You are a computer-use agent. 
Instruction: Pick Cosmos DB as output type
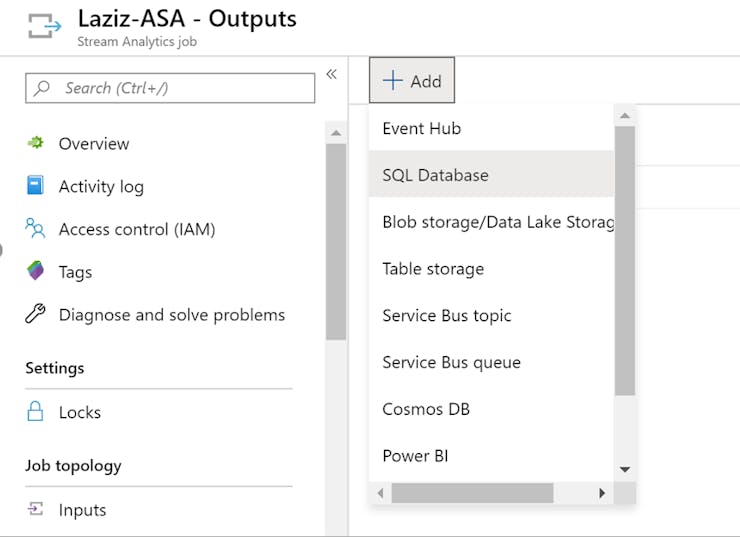tap(426, 409)
